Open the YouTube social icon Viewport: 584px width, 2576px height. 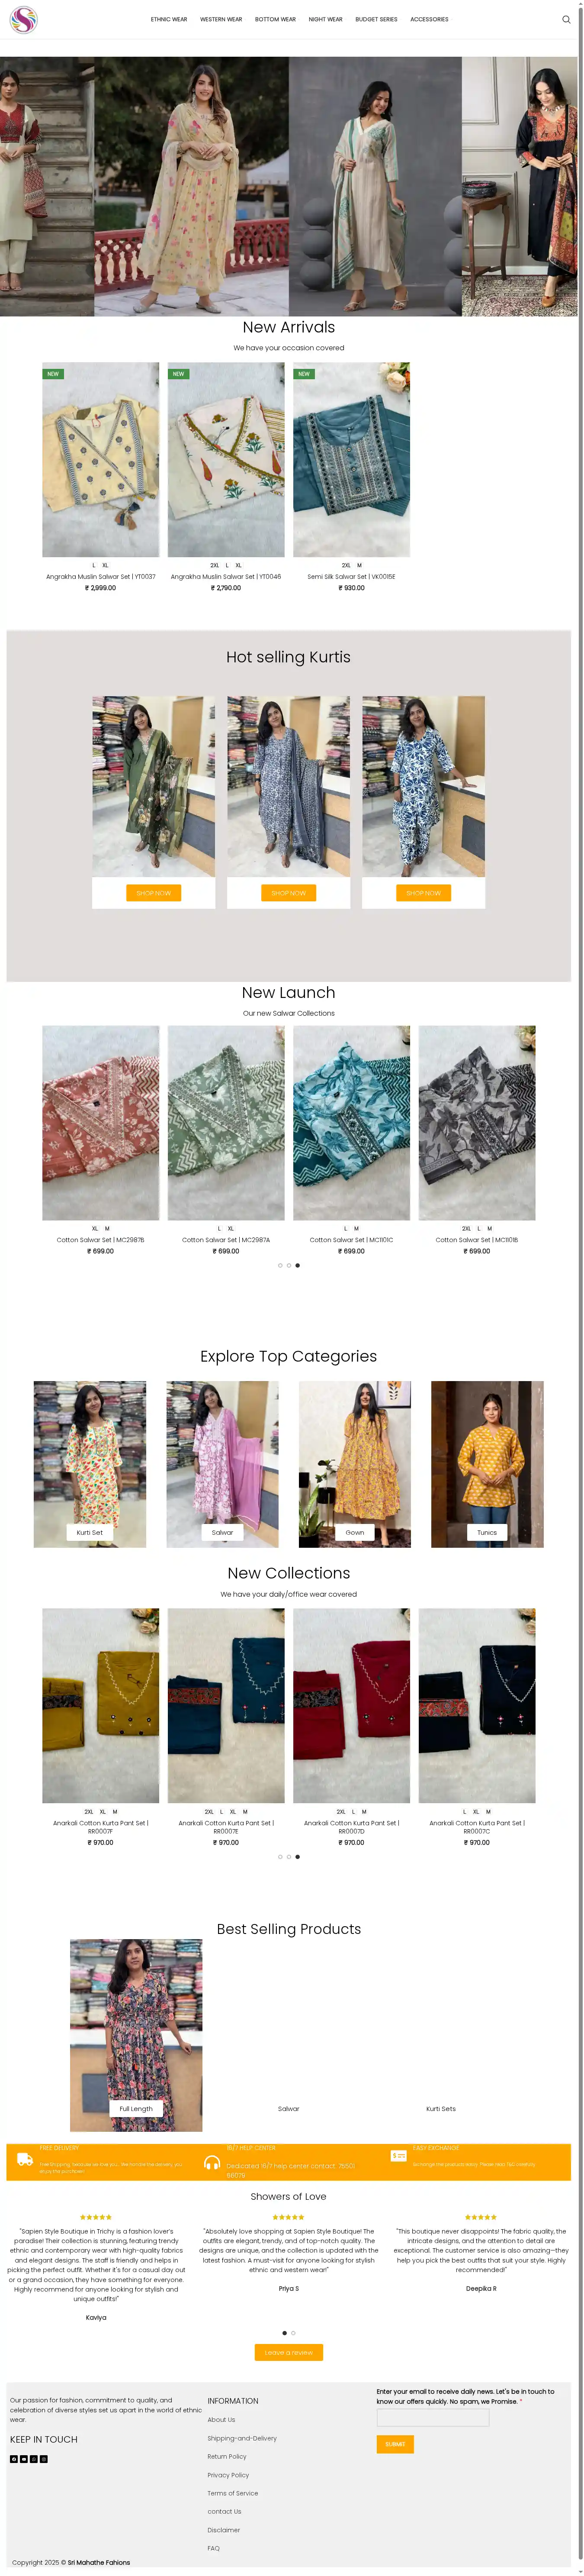(24, 2459)
